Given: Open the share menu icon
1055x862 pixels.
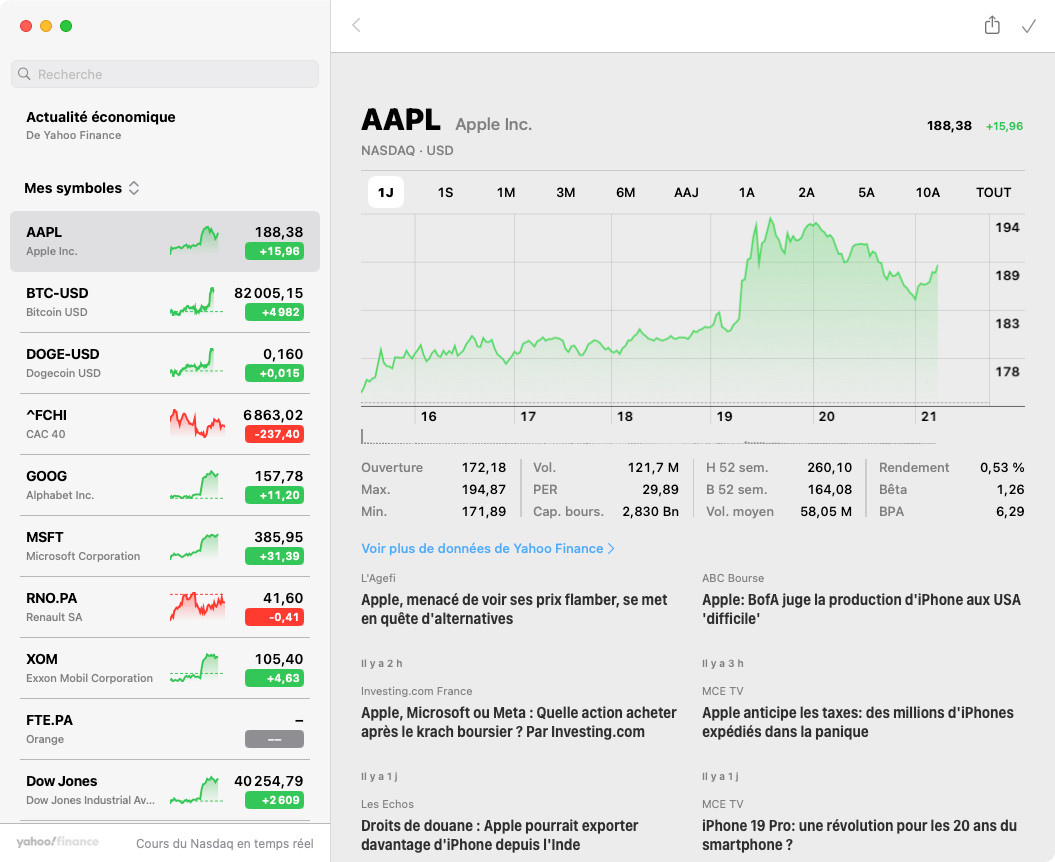Looking at the screenshot, I should pyautogui.click(x=992, y=26).
